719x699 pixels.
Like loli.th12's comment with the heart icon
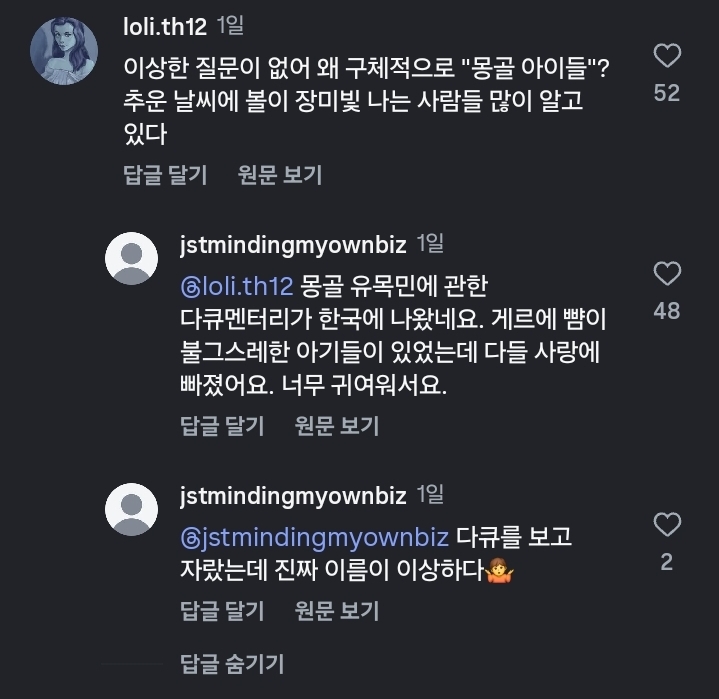click(666, 55)
